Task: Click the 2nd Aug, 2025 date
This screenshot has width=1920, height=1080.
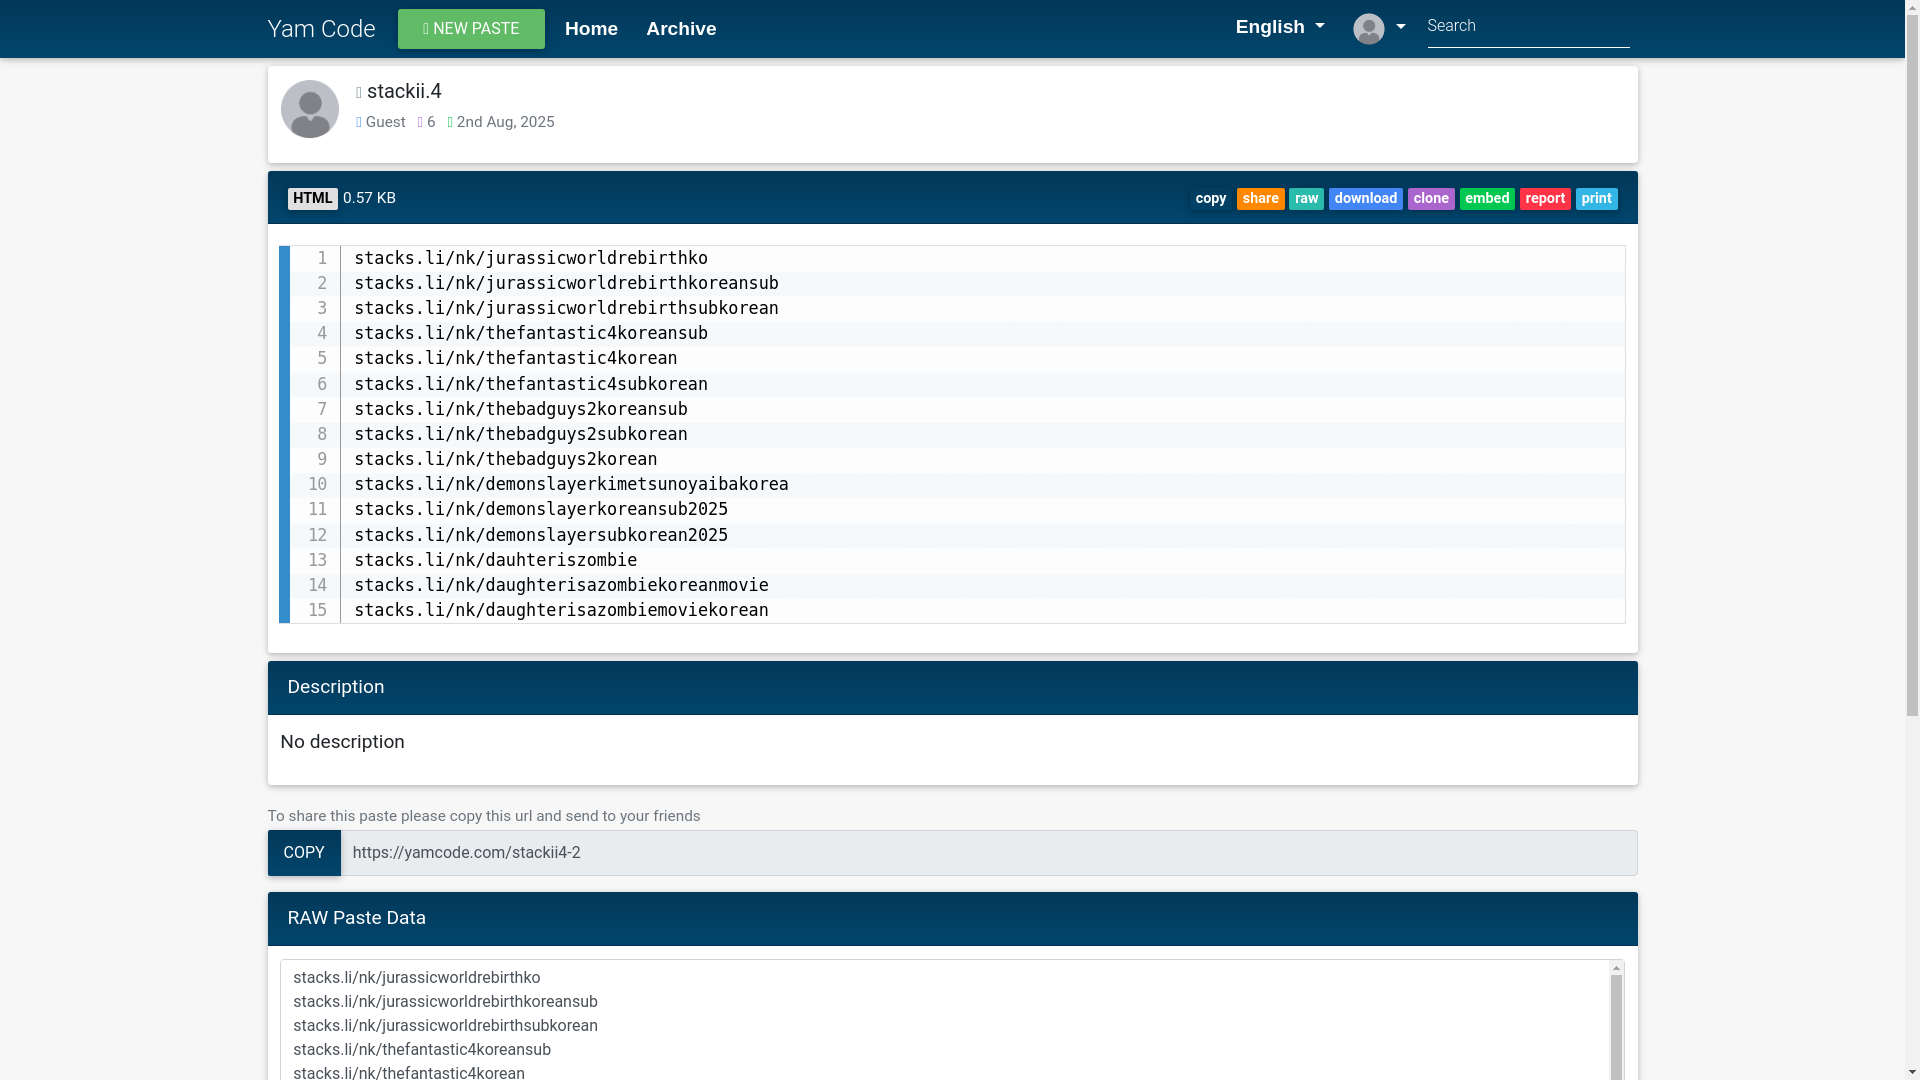Action: pos(505,122)
